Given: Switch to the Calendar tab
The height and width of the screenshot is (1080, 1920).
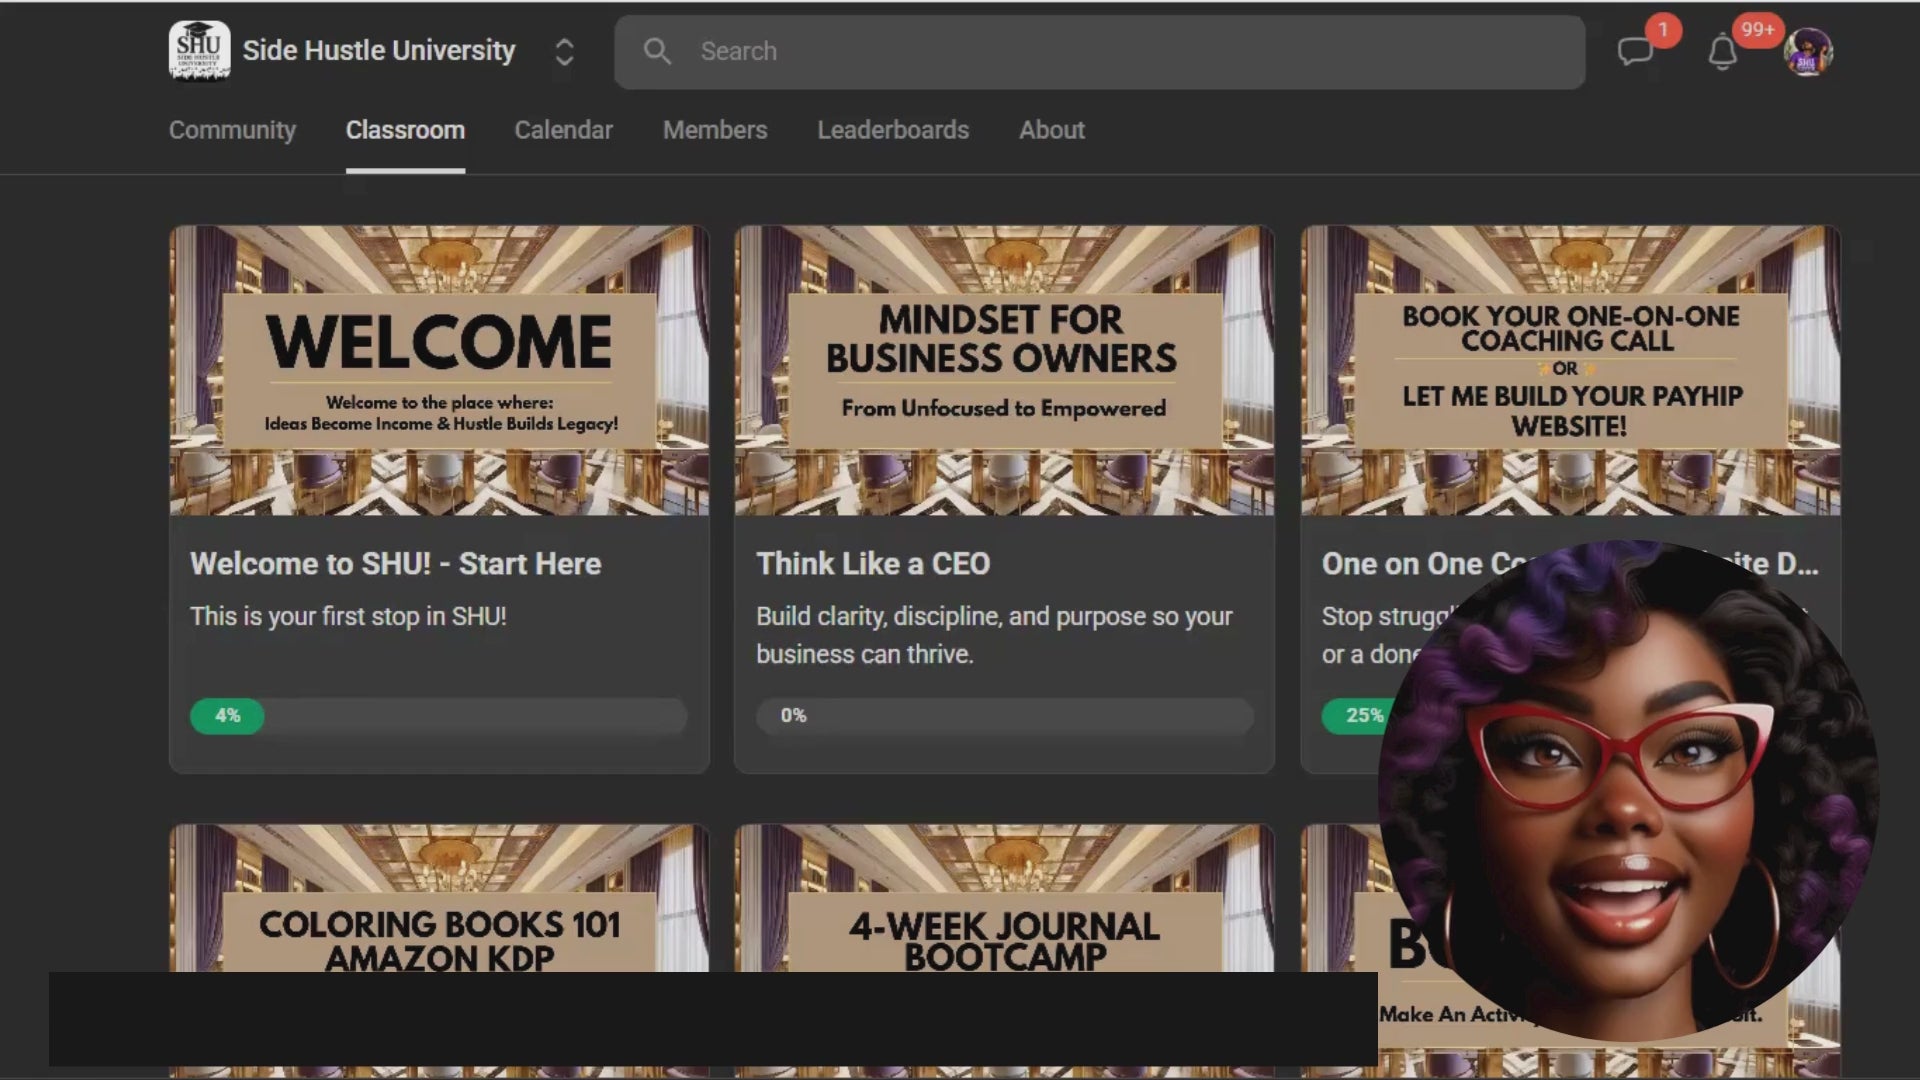Looking at the screenshot, I should point(563,130).
